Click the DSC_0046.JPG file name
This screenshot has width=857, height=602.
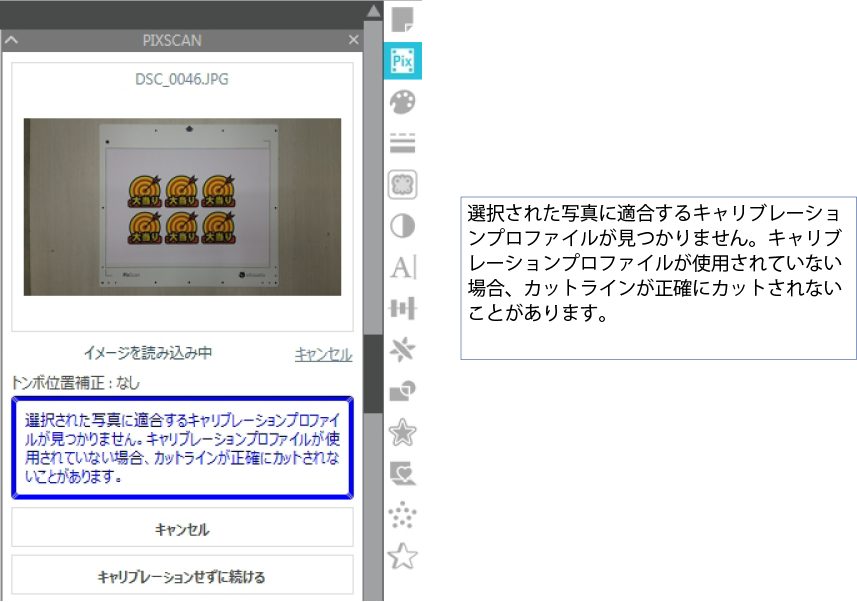(x=182, y=79)
